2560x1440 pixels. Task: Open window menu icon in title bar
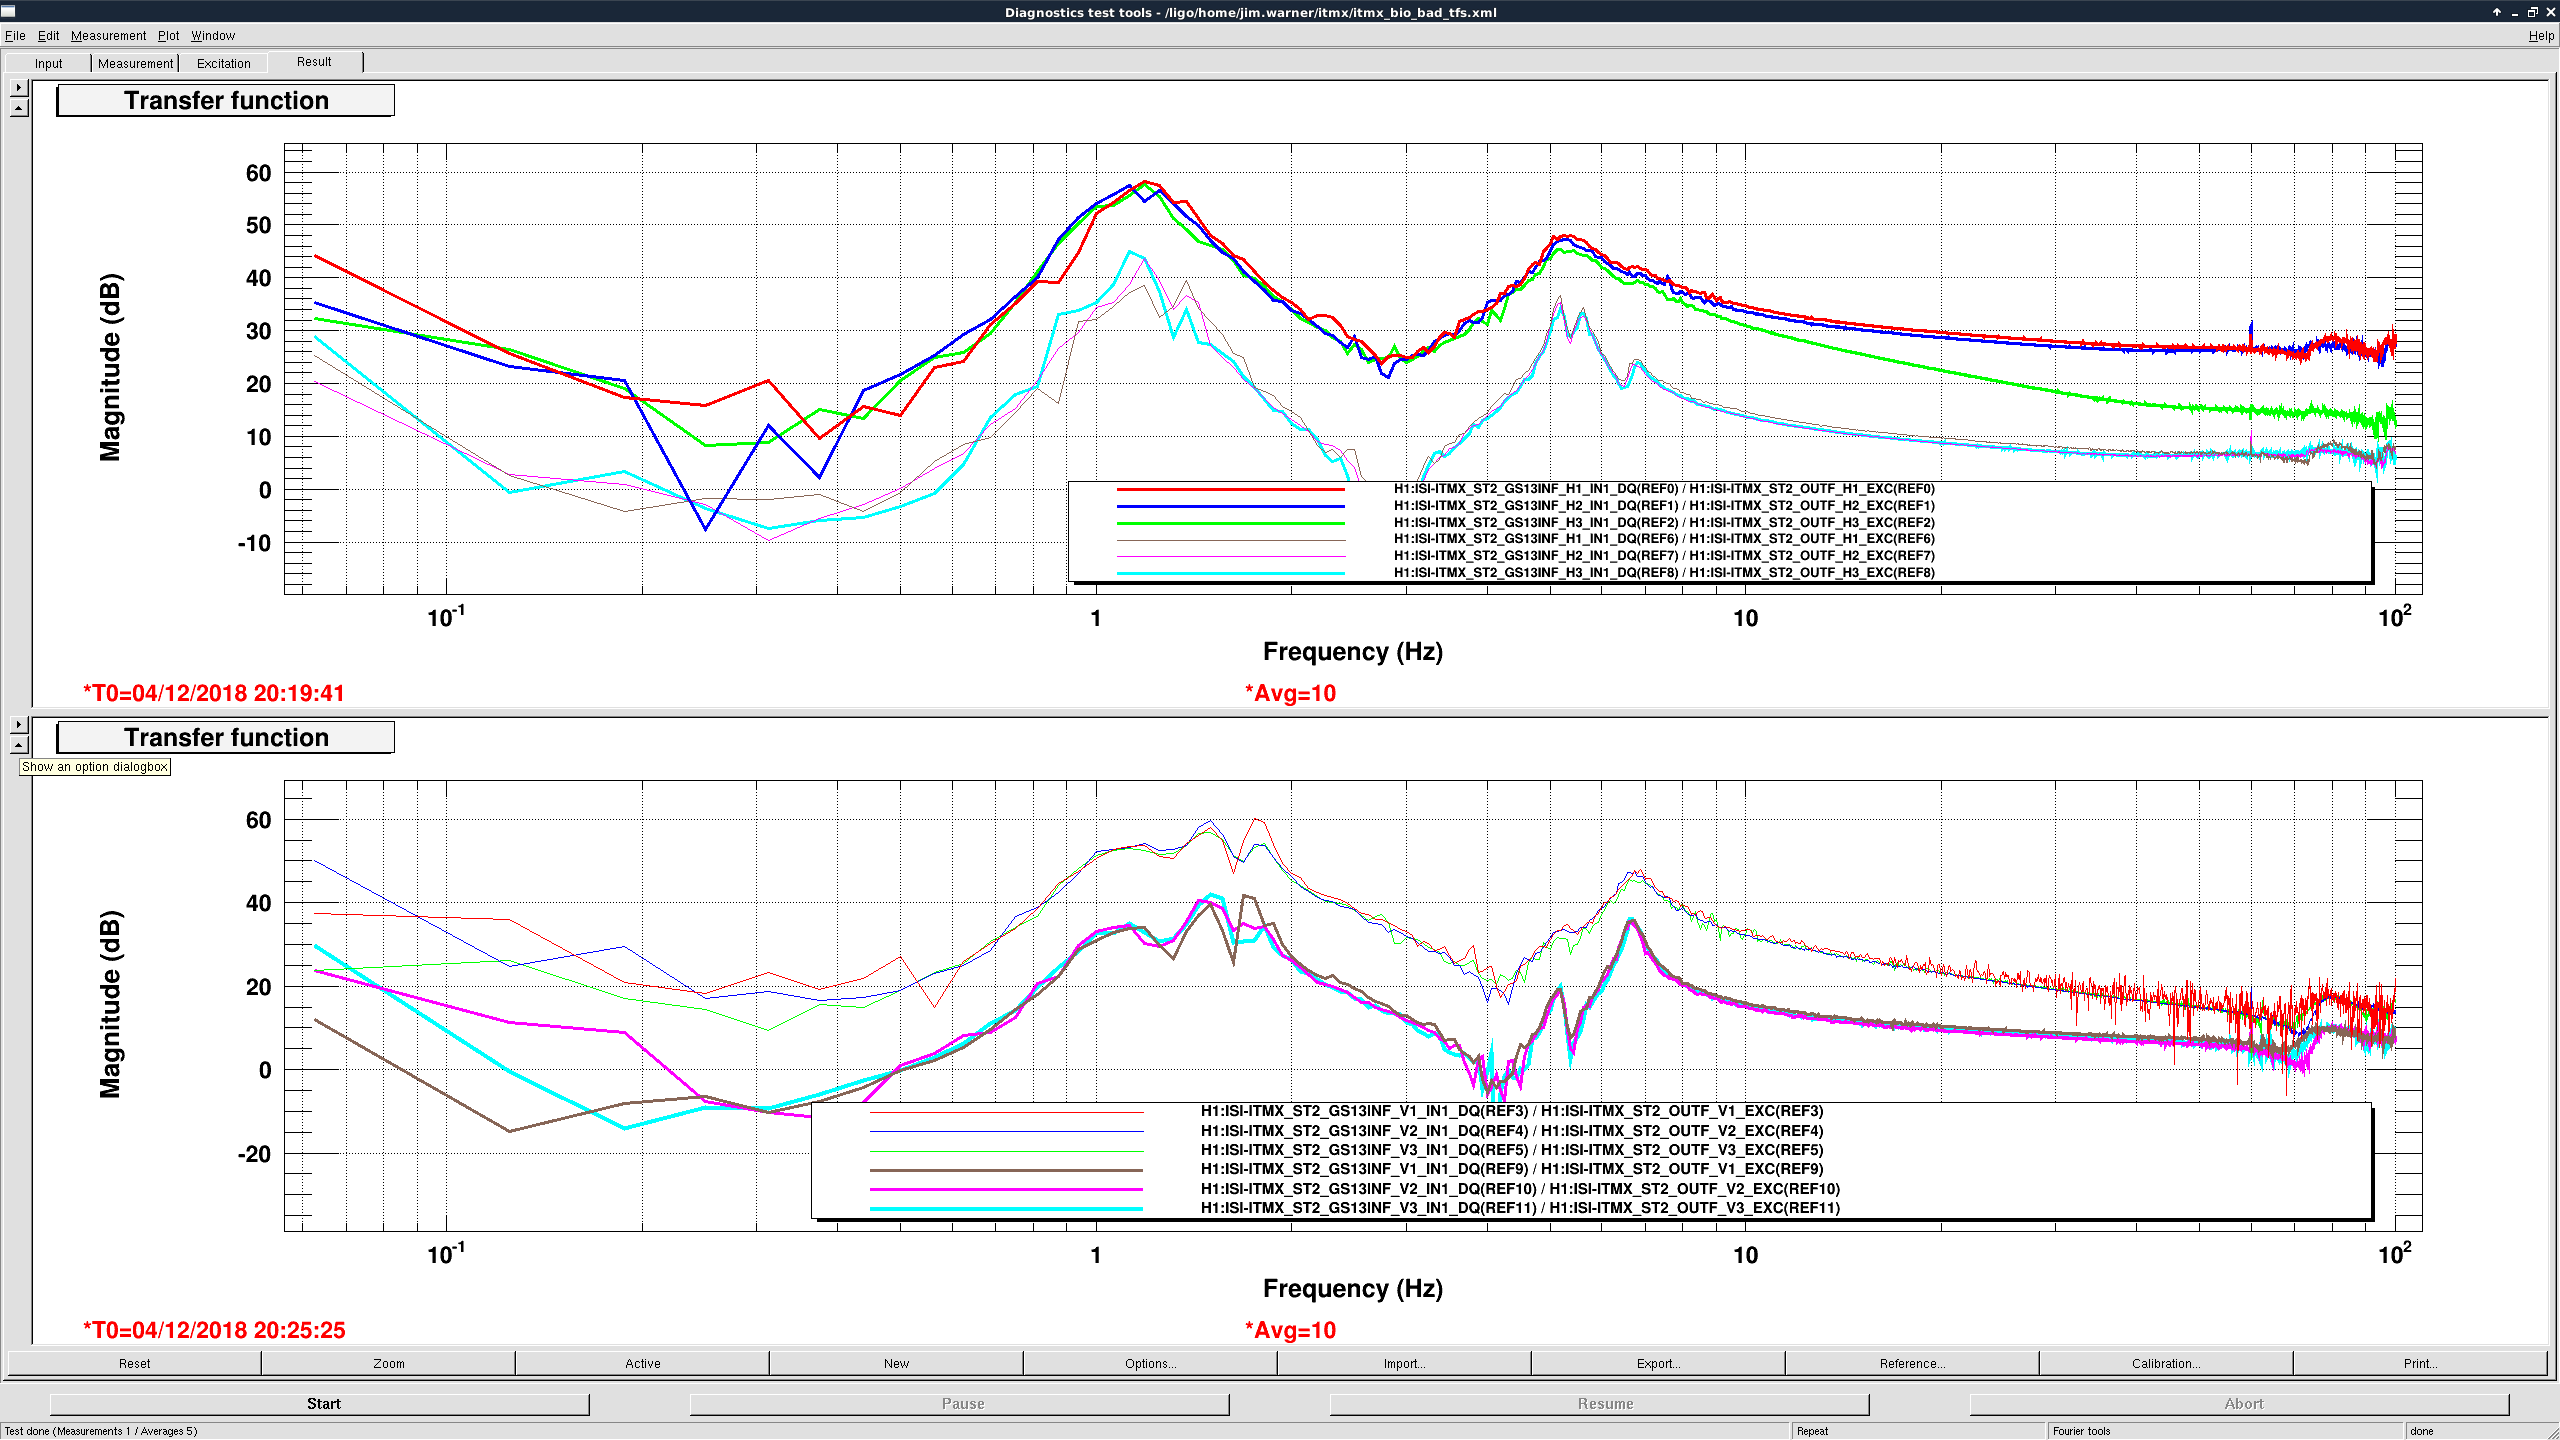tap(9, 12)
